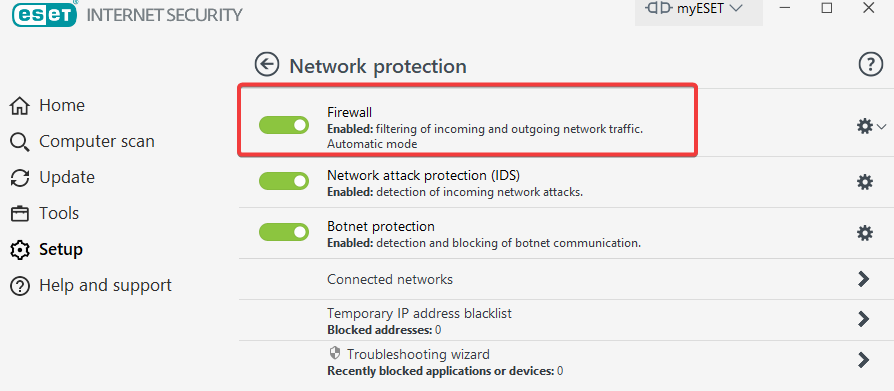The height and width of the screenshot is (391, 894).
Task: Click the Troubleshooting wizard shield icon
Action: (335, 353)
